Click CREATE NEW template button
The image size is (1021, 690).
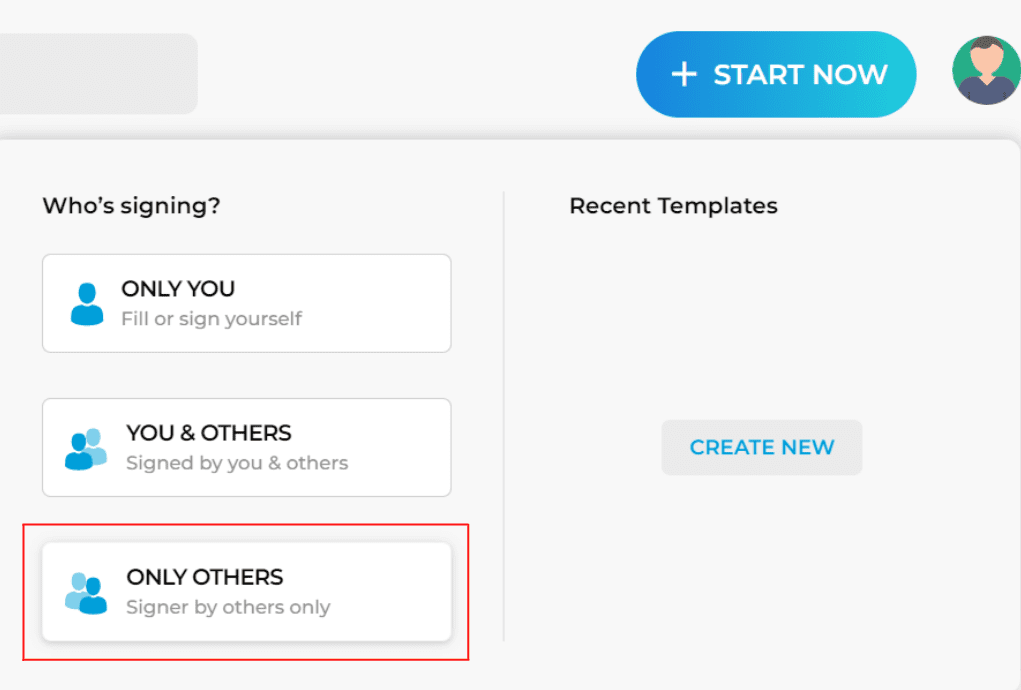click(762, 447)
